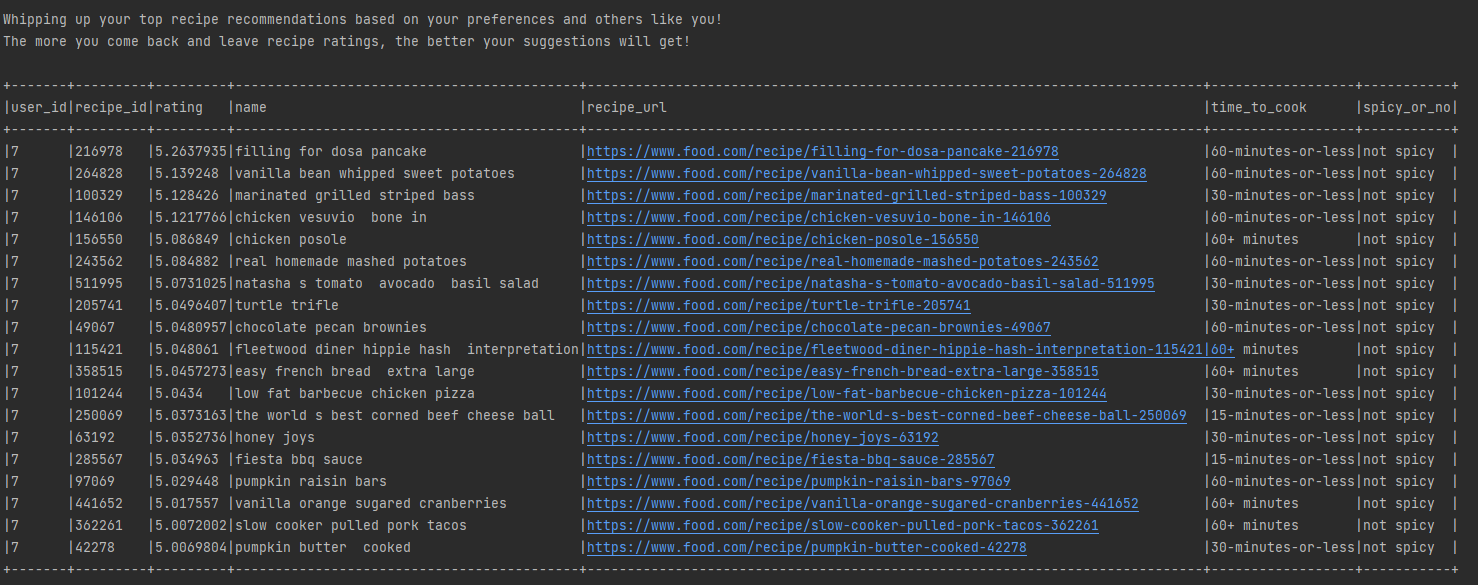The width and height of the screenshot is (1478, 585).
Task: Follow the natasha's tomato avocado basil salad link
Action: pyautogui.click(x=870, y=284)
